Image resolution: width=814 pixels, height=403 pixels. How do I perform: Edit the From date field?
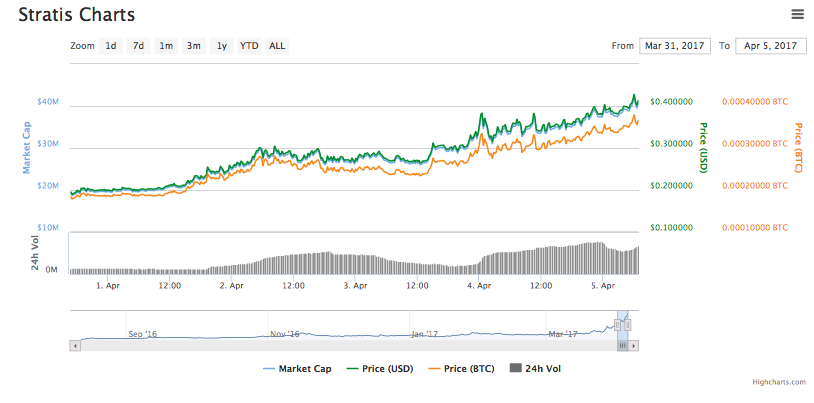pyautogui.click(x=674, y=46)
